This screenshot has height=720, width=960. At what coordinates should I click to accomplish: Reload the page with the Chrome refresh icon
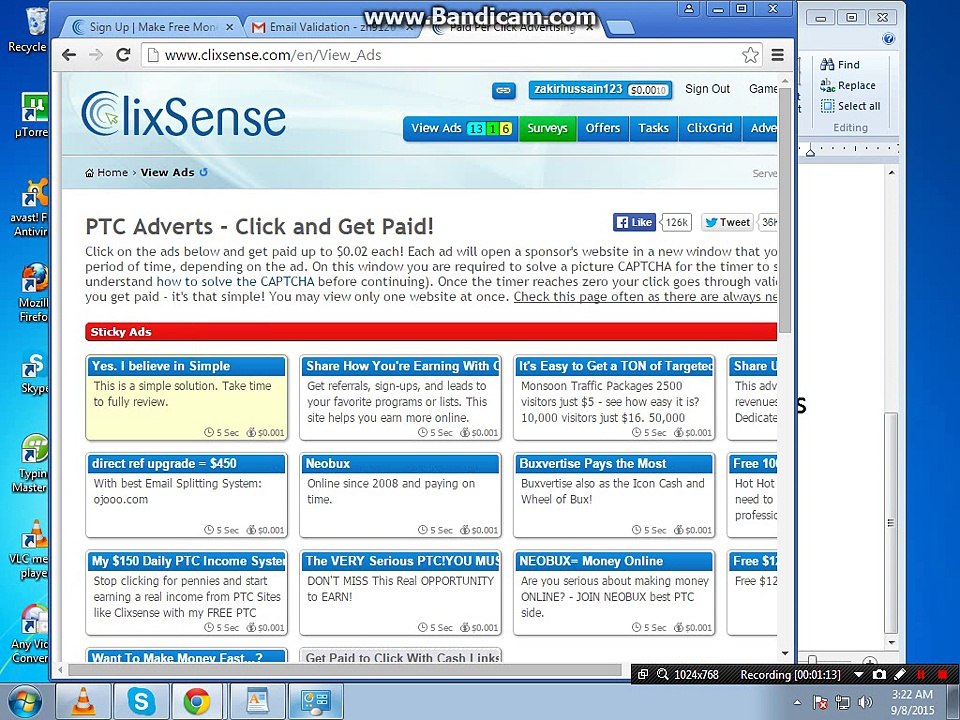point(123,55)
